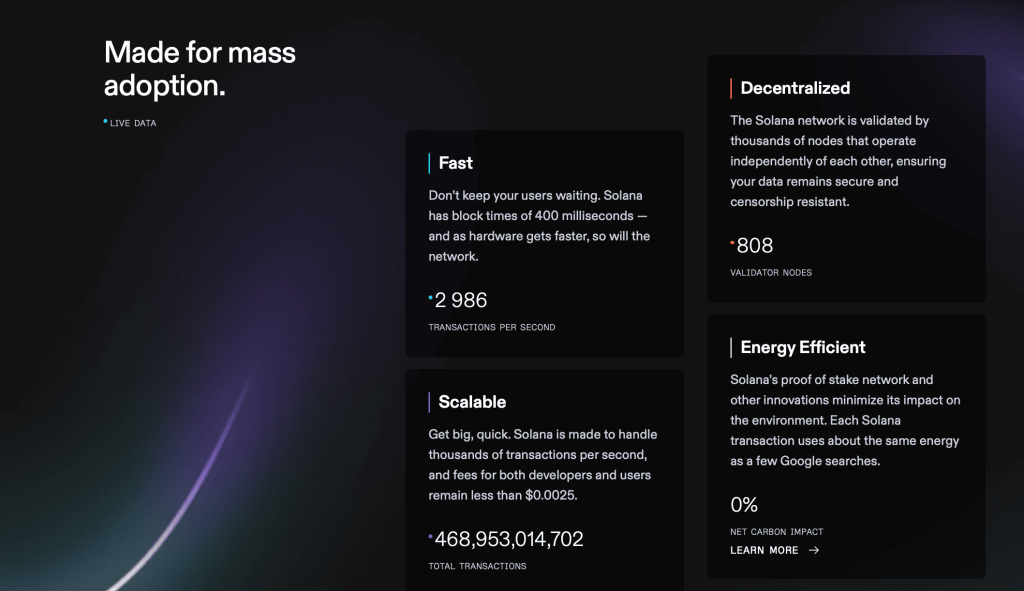Click the dot beside 2 986 value
1024x591 pixels.
431,297
